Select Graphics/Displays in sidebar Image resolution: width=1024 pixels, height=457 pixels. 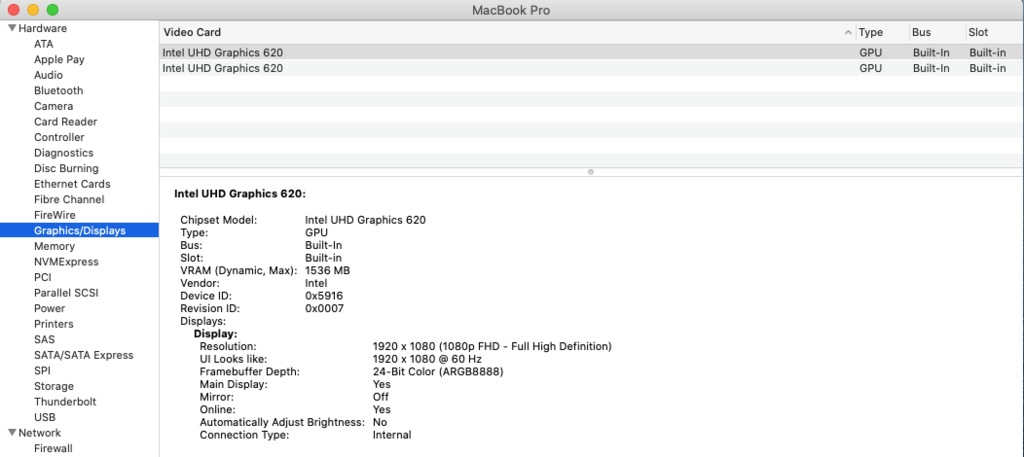[79, 230]
